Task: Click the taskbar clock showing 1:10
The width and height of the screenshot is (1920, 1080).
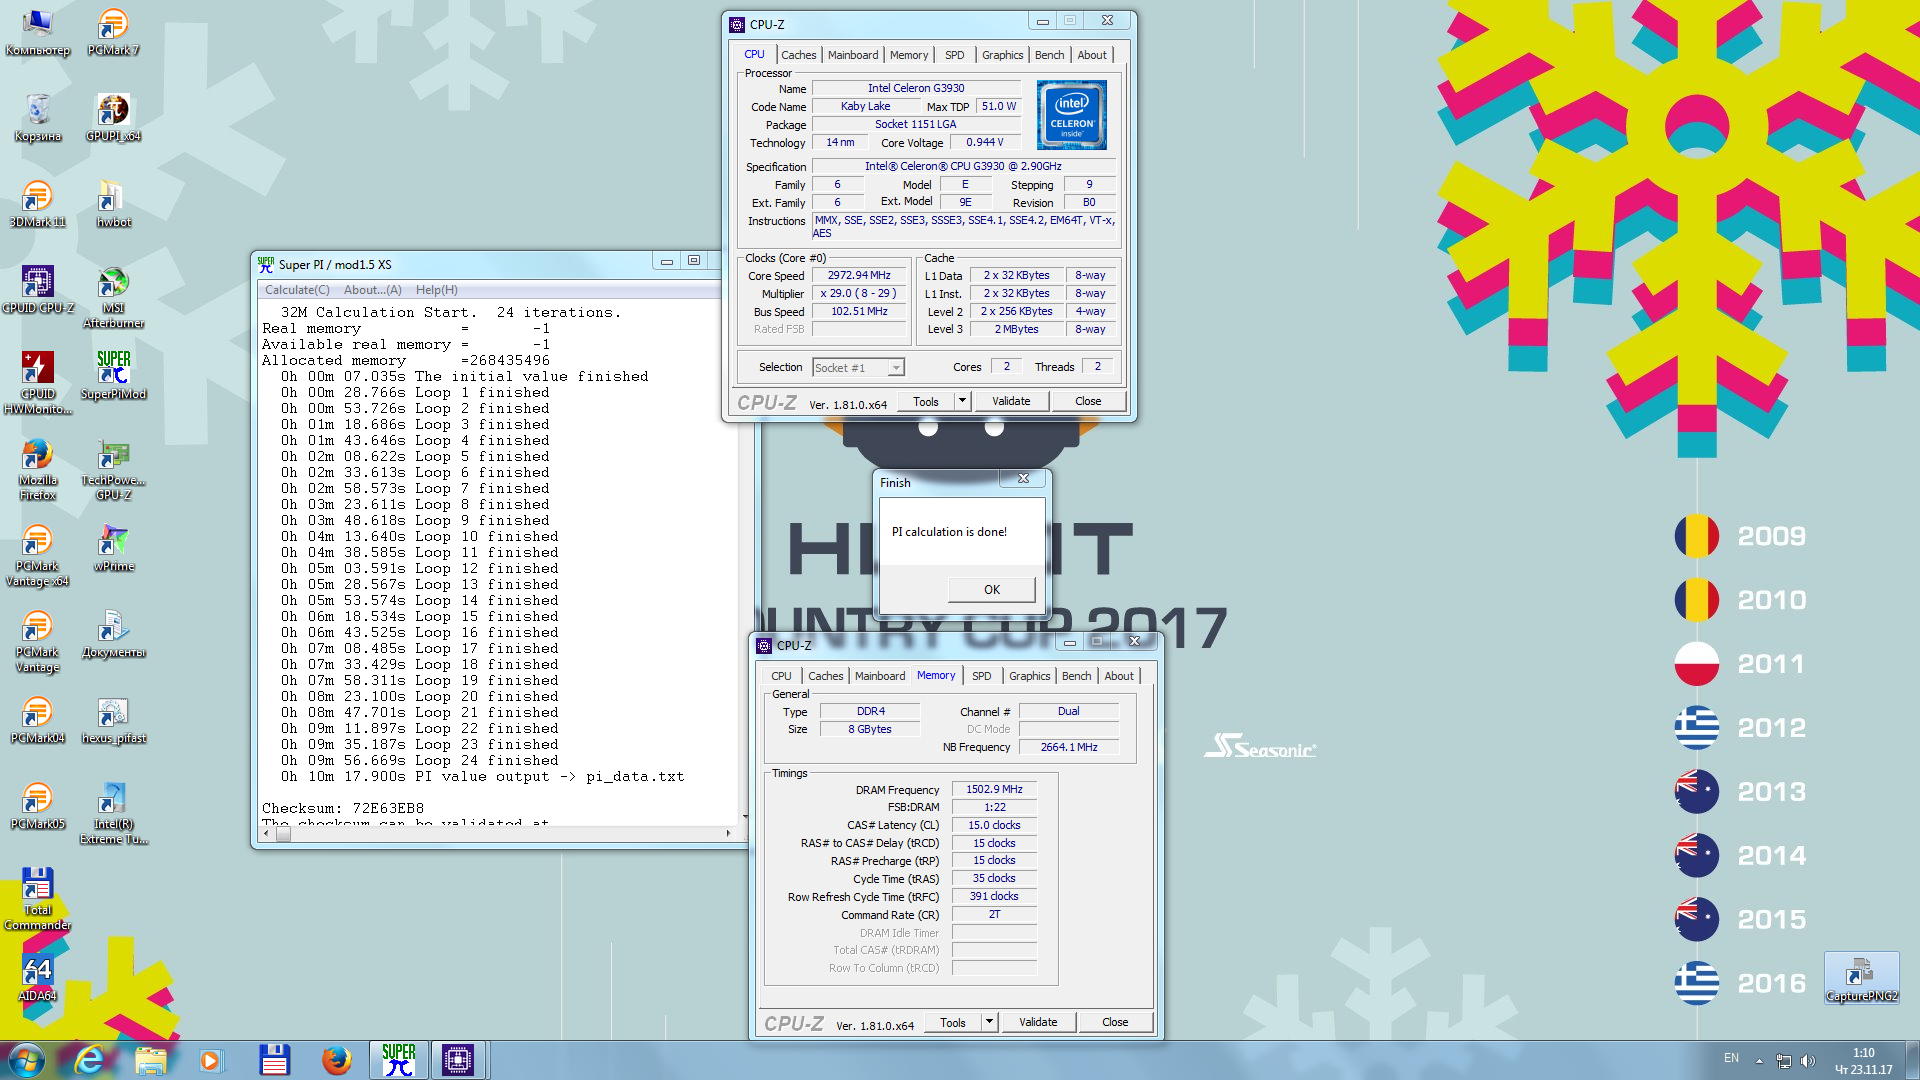Action: 1863,1061
